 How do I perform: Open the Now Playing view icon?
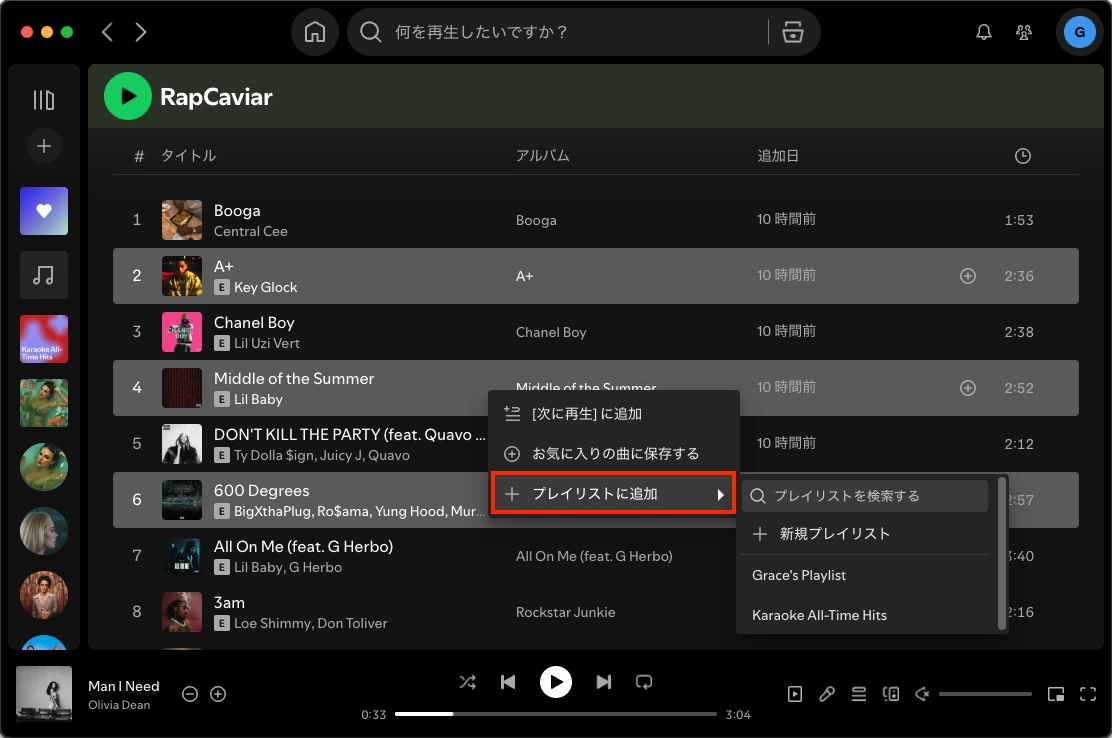tap(795, 693)
